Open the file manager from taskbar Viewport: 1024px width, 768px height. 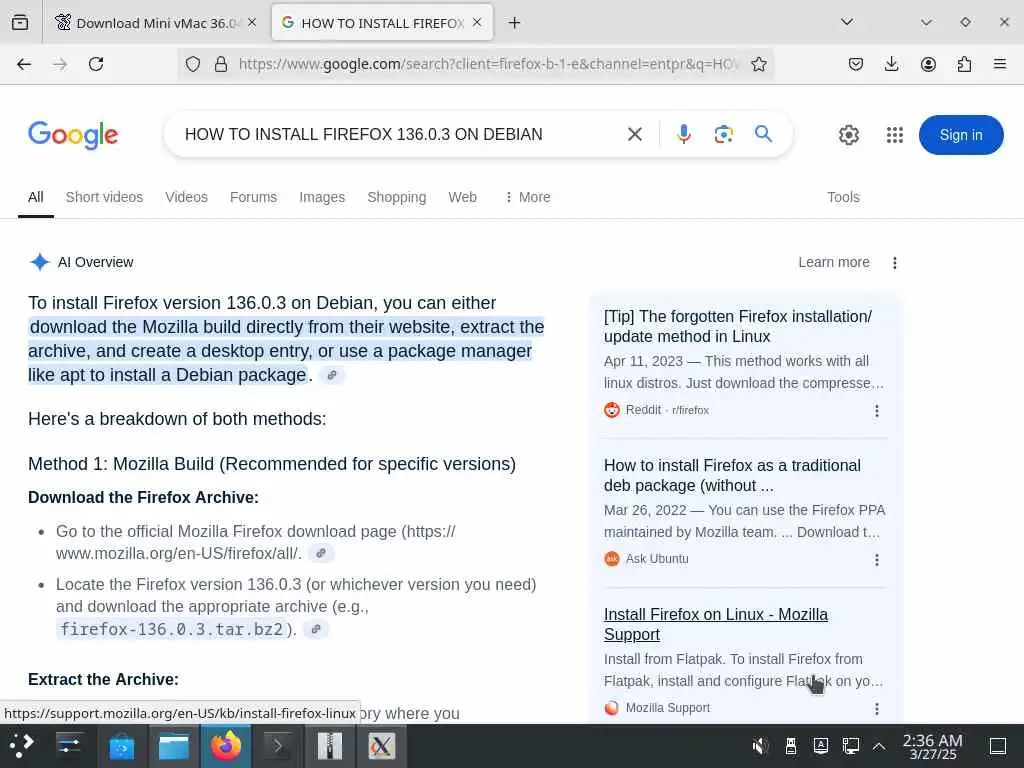(174, 746)
